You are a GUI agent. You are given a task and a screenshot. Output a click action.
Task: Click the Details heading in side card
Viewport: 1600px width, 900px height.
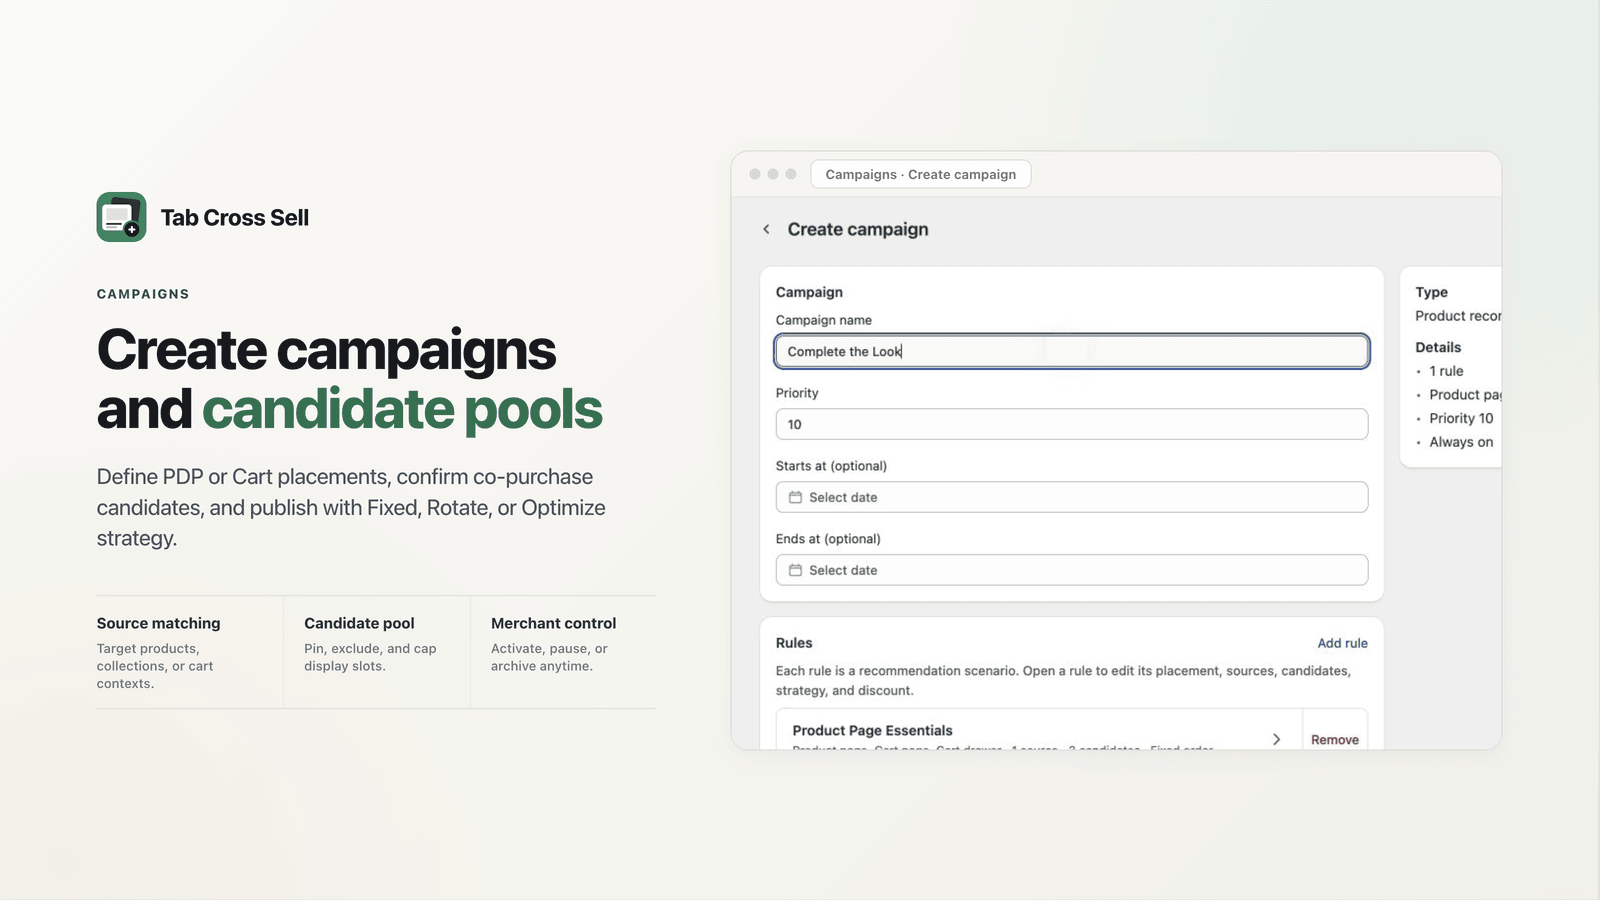[1438, 347]
